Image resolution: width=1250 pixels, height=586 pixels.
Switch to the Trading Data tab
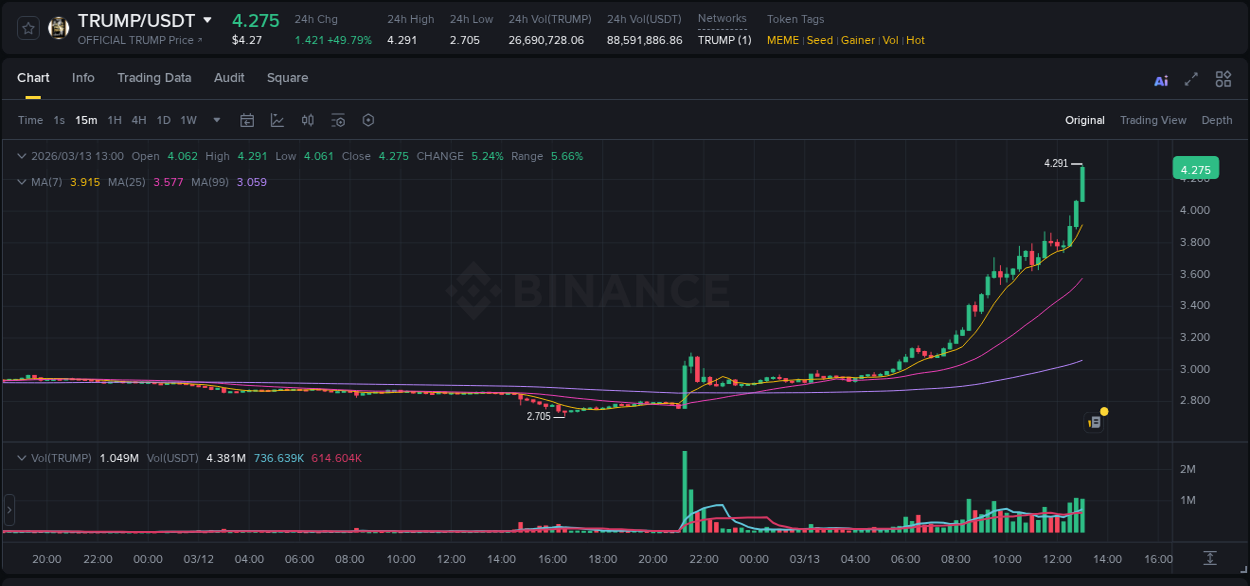point(154,78)
